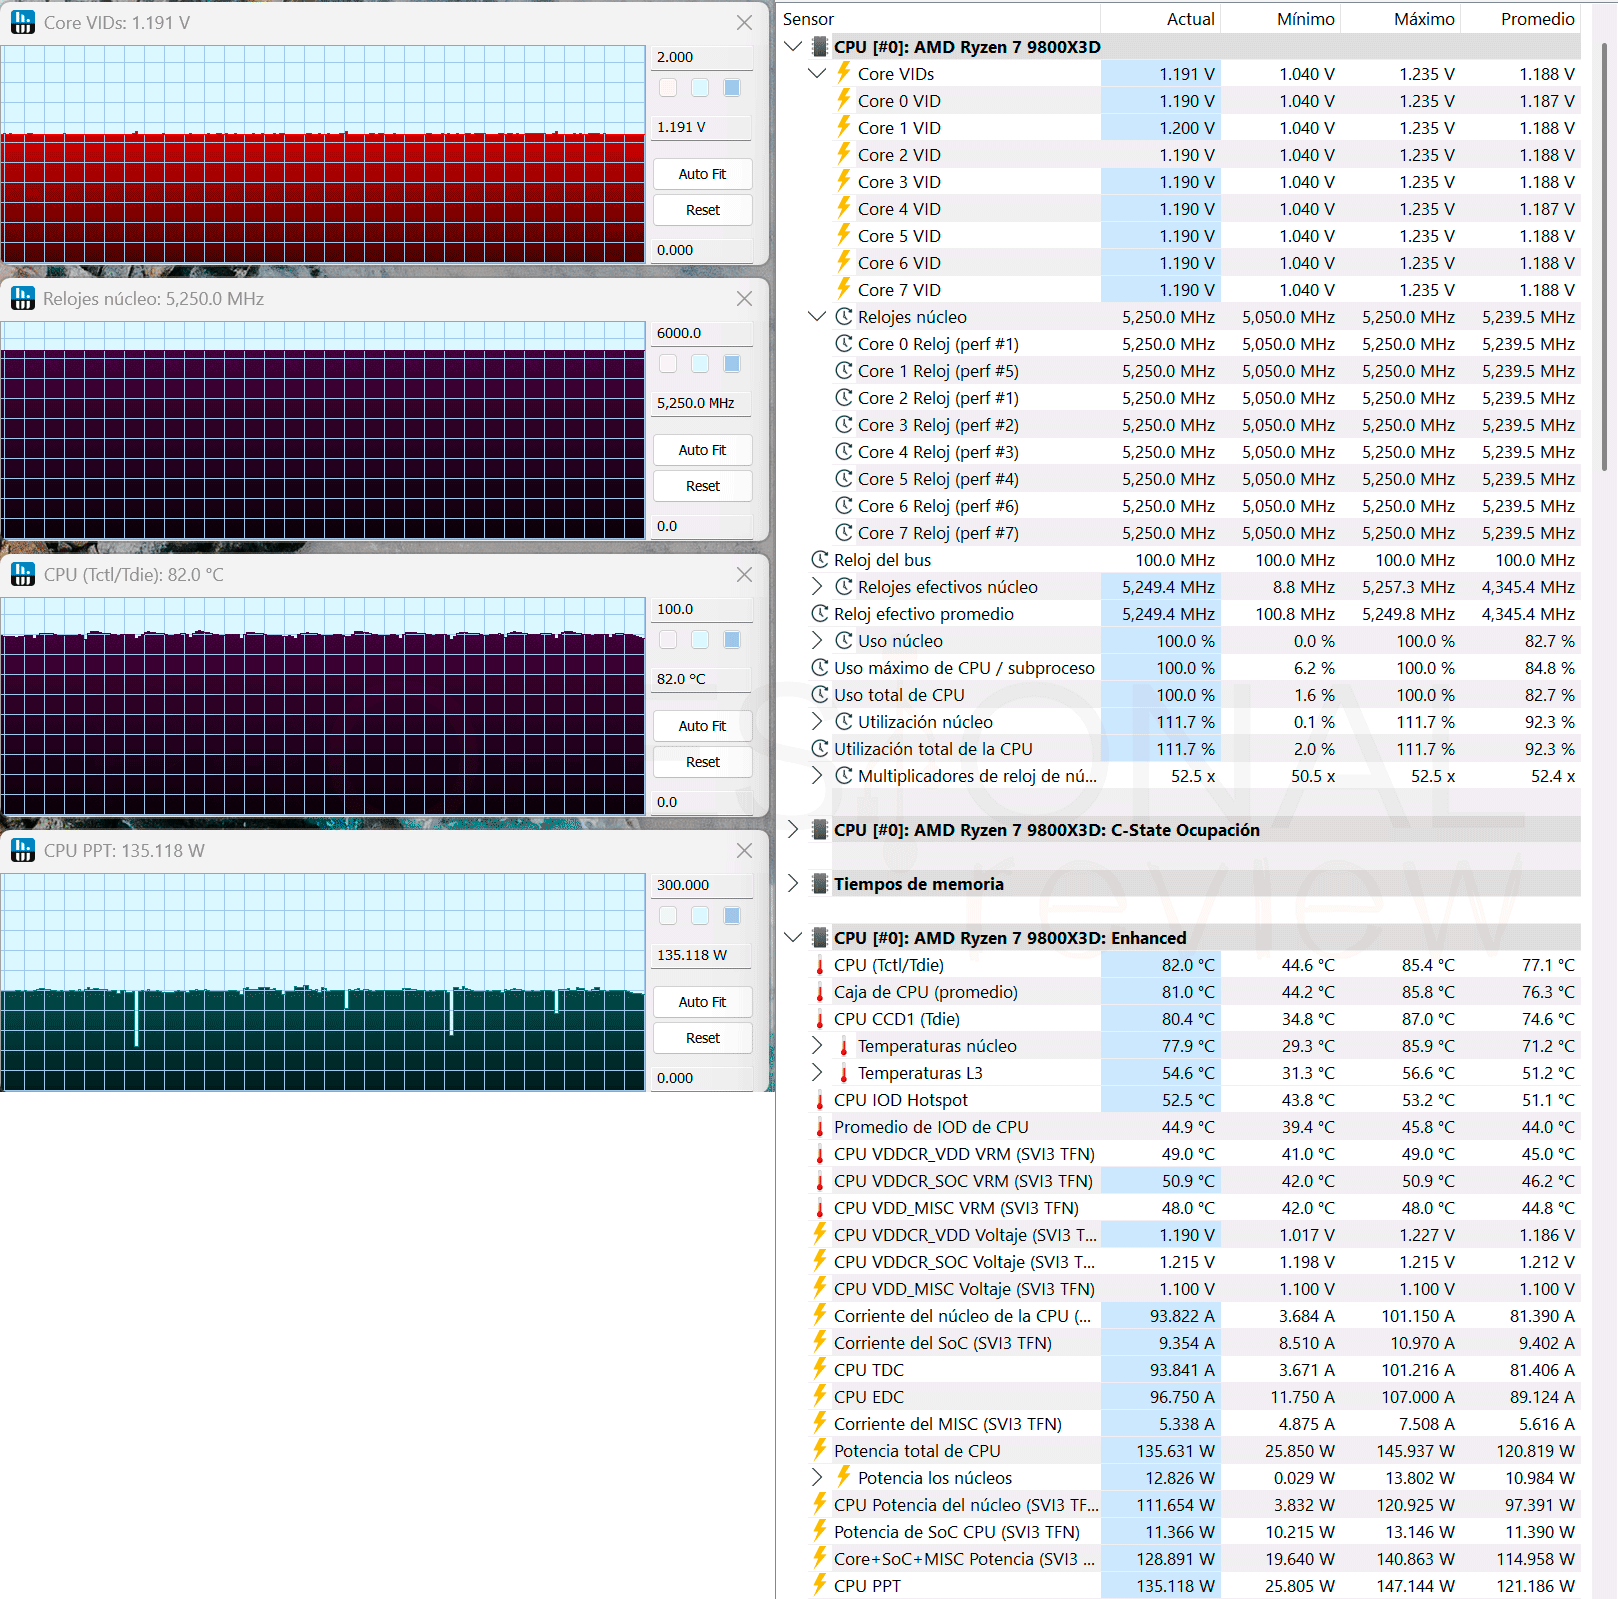Close the CPU PPT graph window

coord(744,850)
